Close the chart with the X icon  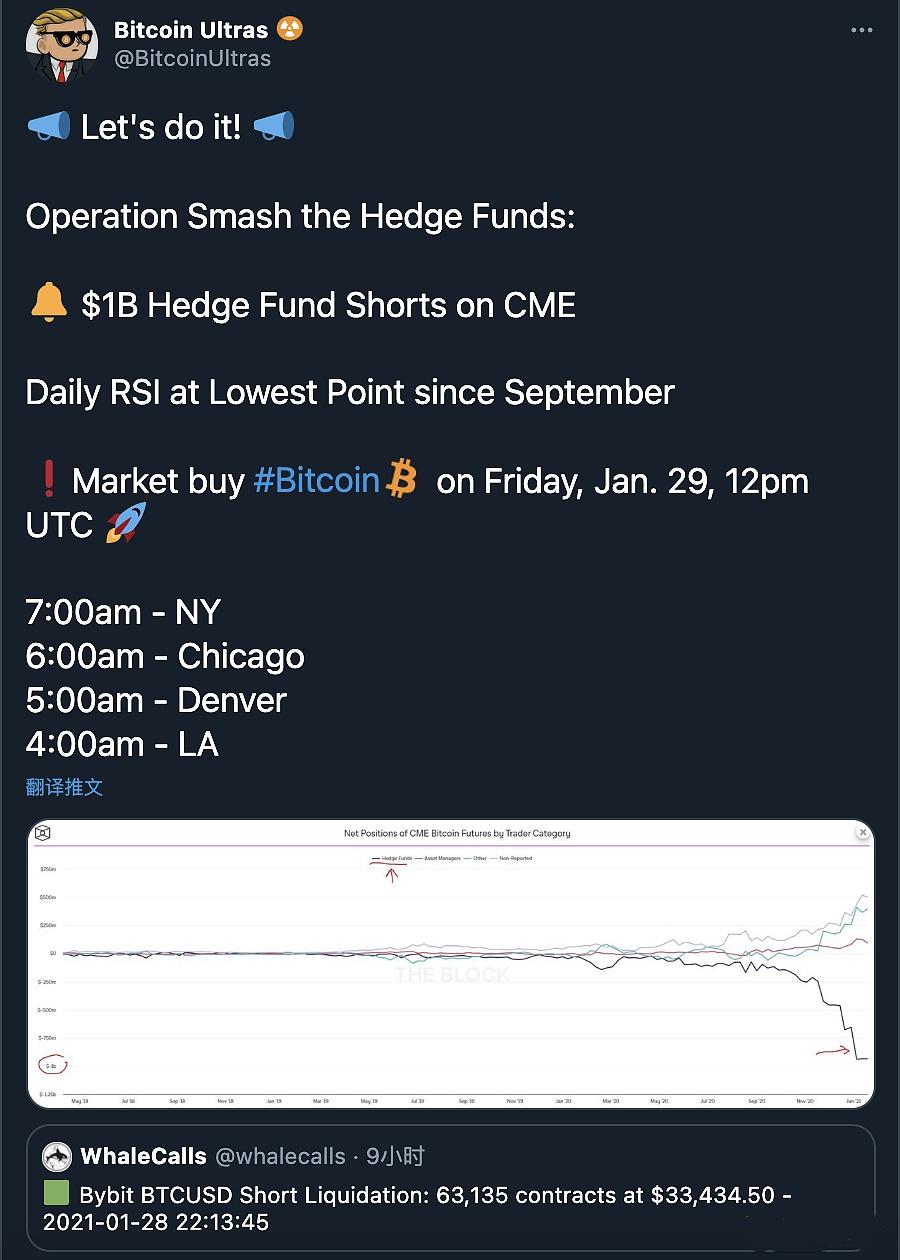click(863, 832)
